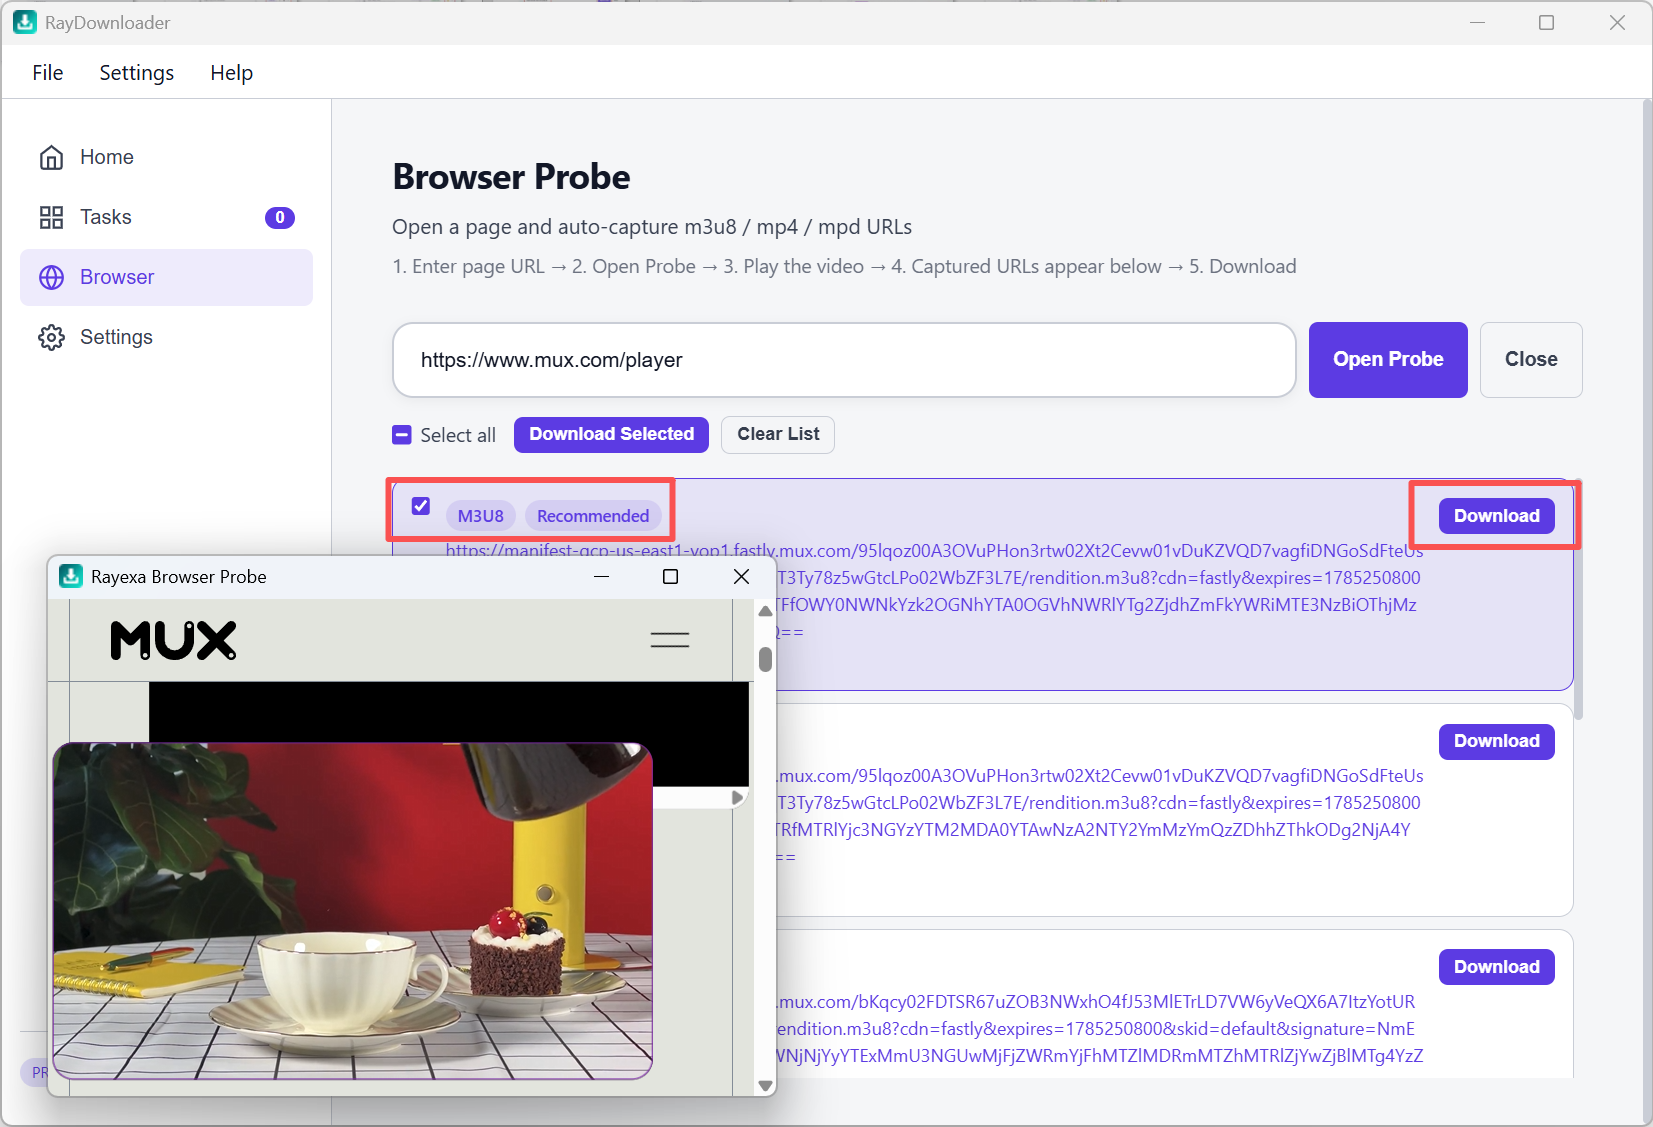Minimize the RayDownloader main window
Image resolution: width=1653 pixels, height=1127 pixels.
tap(1477, 22)
